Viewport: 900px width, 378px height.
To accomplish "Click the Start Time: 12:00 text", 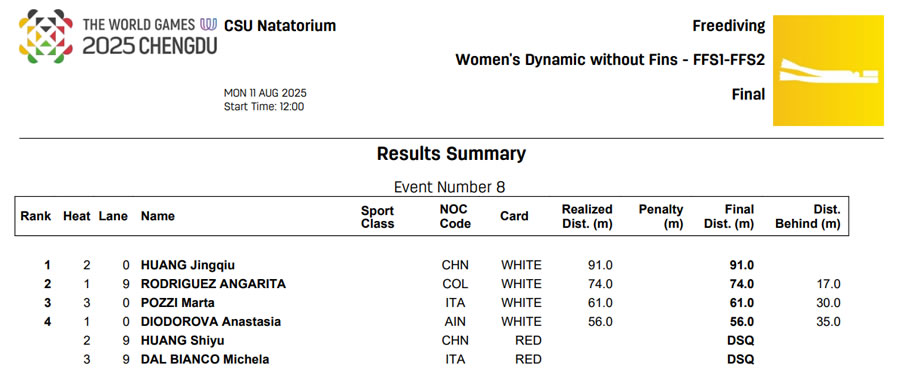I will pyautogui.click(x=264, y=107).
